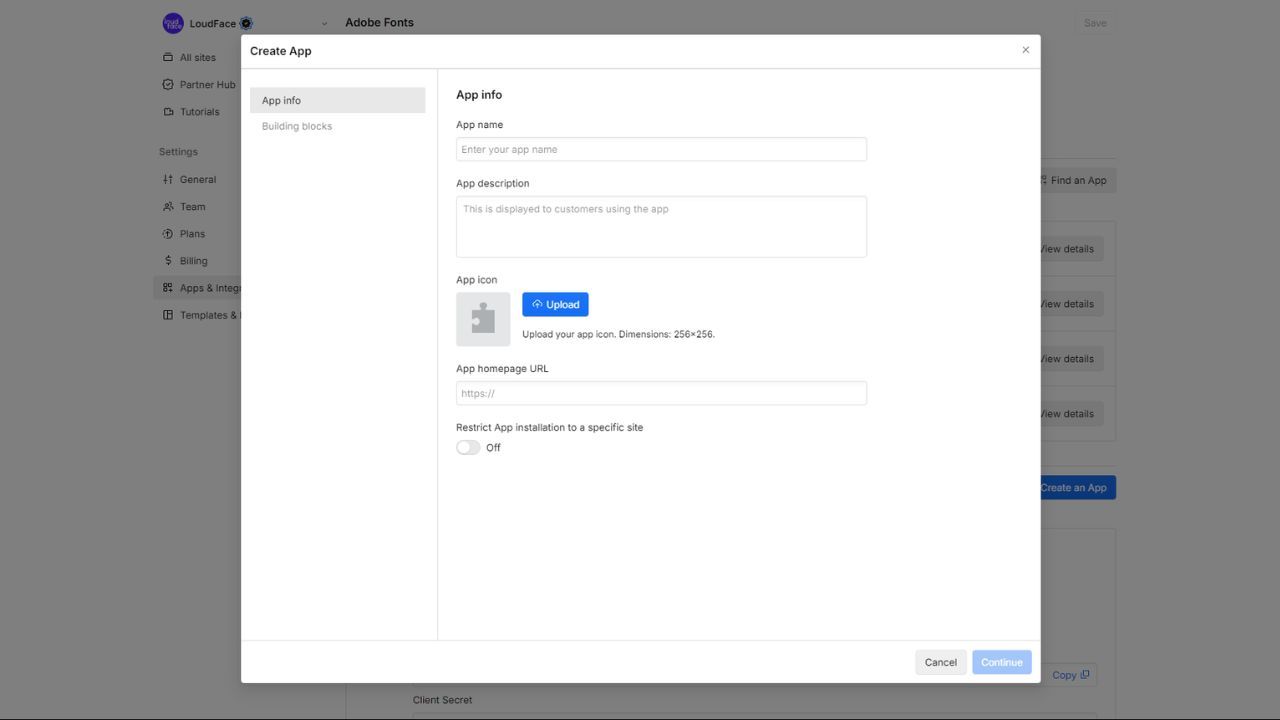Open General settings via the sliders icon
1280x720 pixels.
167,179
